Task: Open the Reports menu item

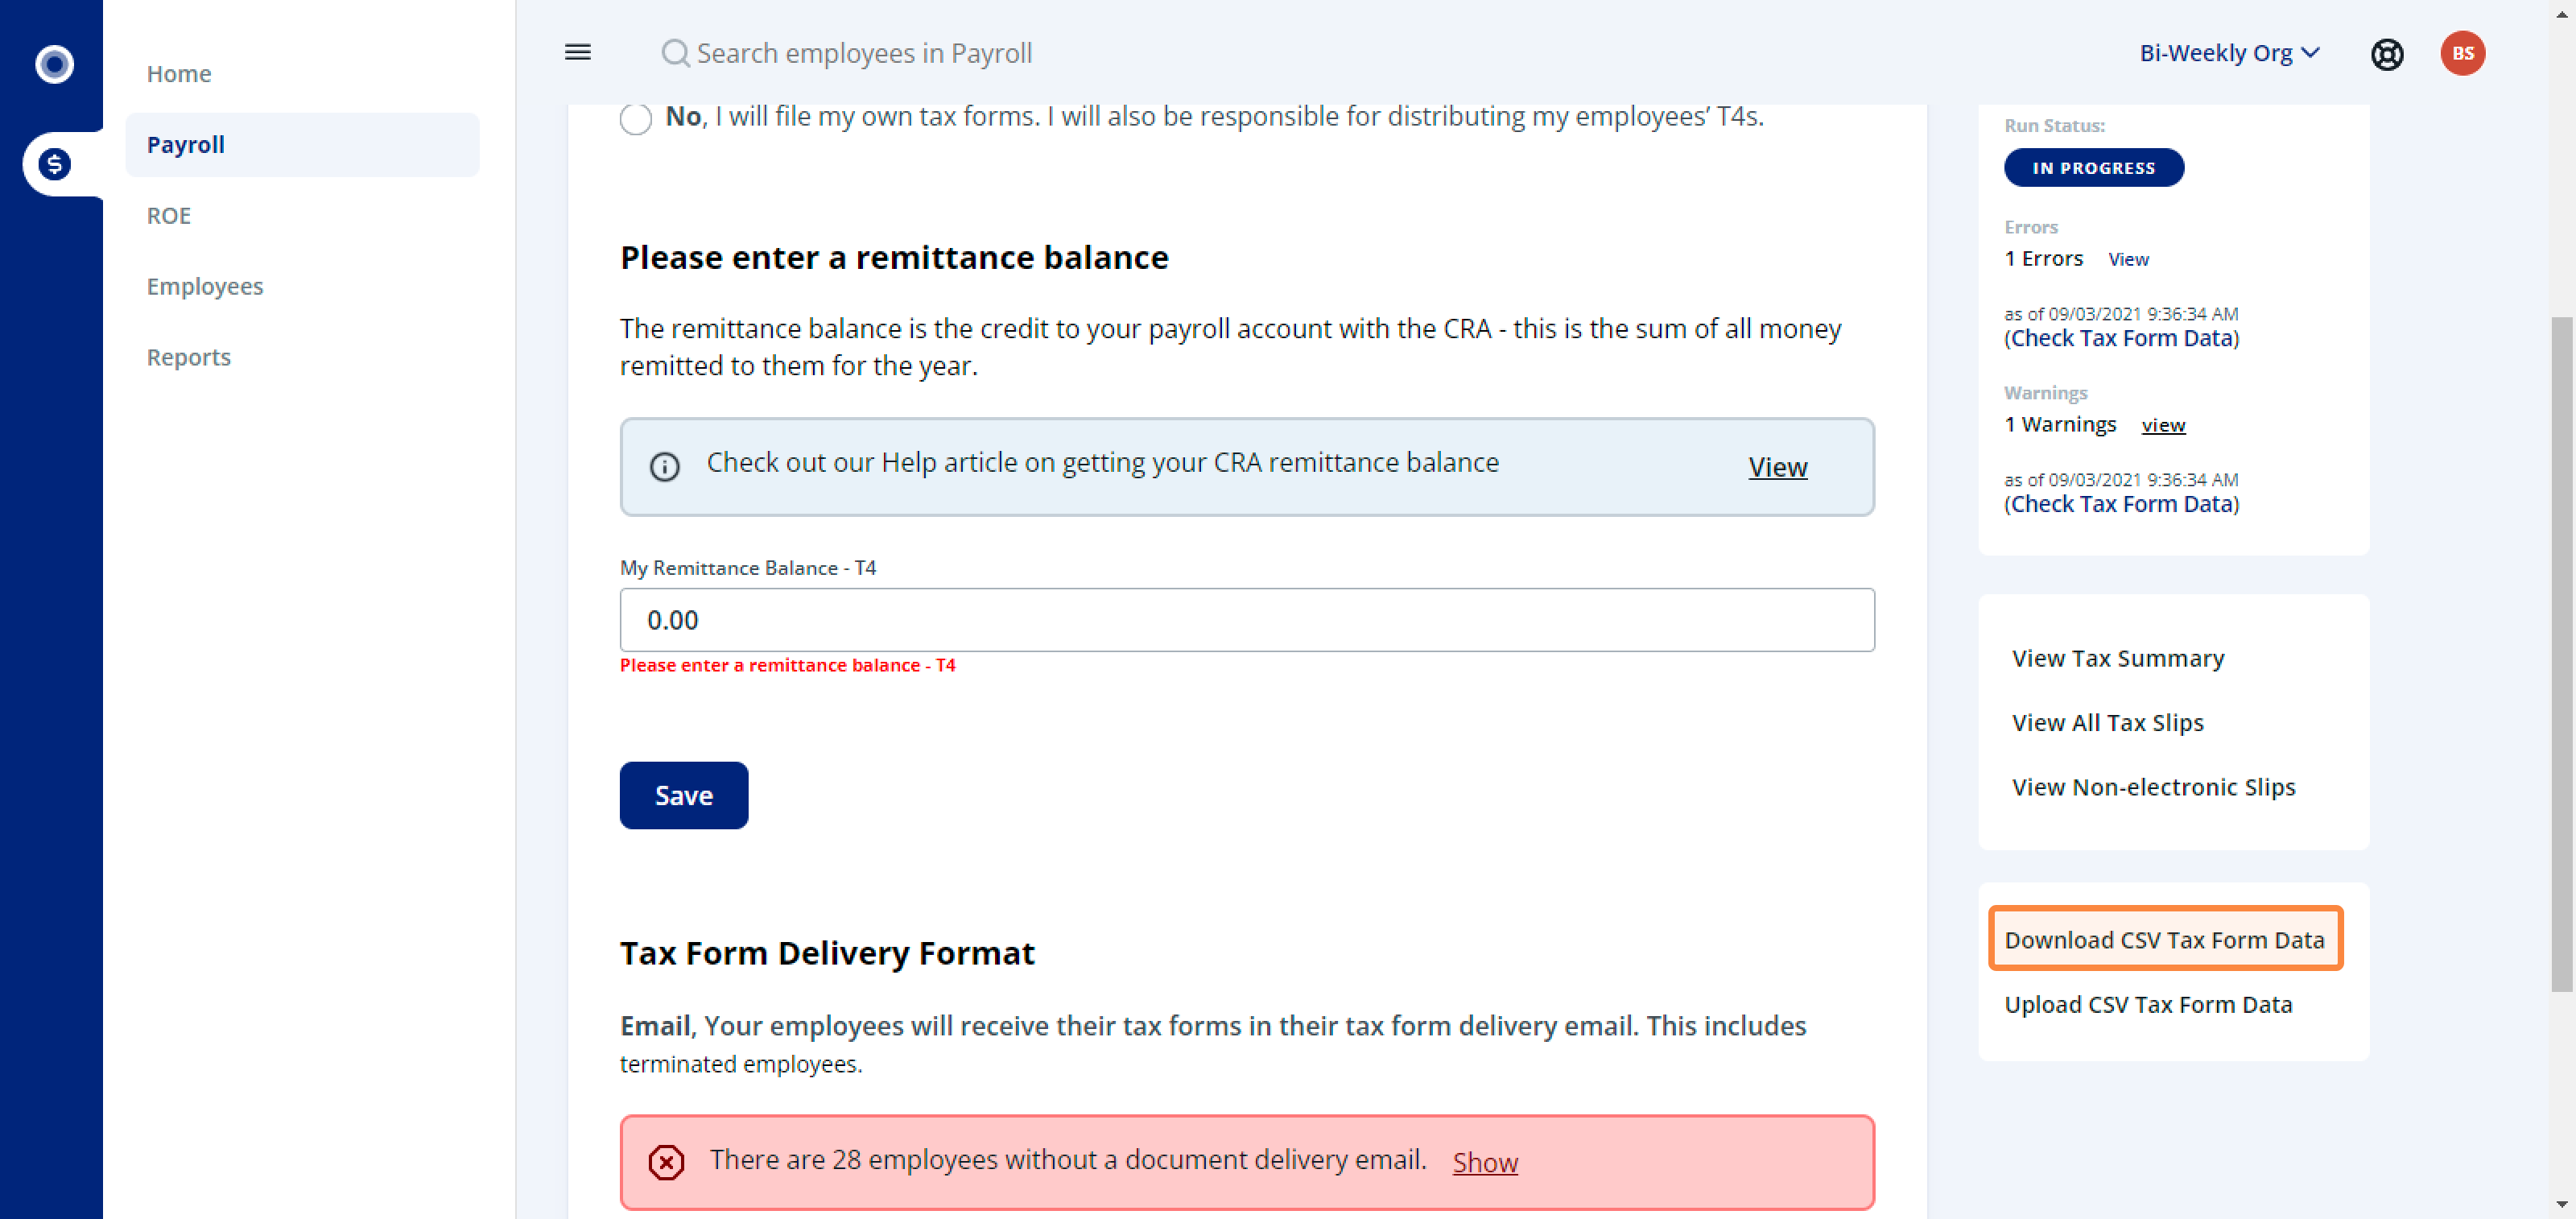Action: coord(189,357)
